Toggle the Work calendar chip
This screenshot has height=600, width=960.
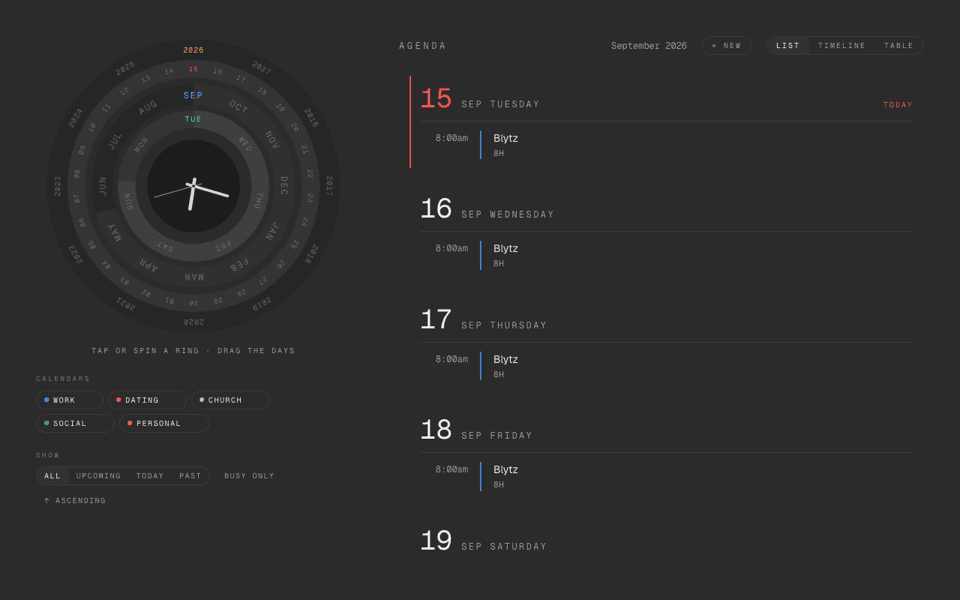[x=69, y=400]
